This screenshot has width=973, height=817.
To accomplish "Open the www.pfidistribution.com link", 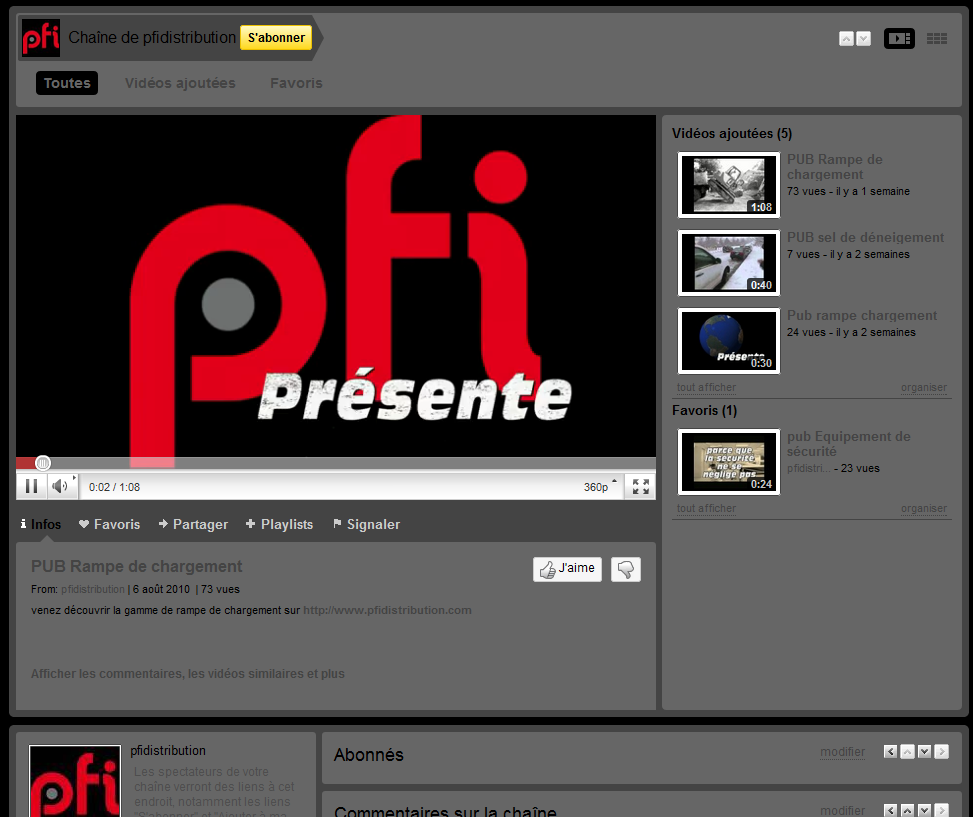I will pos(387,610).
